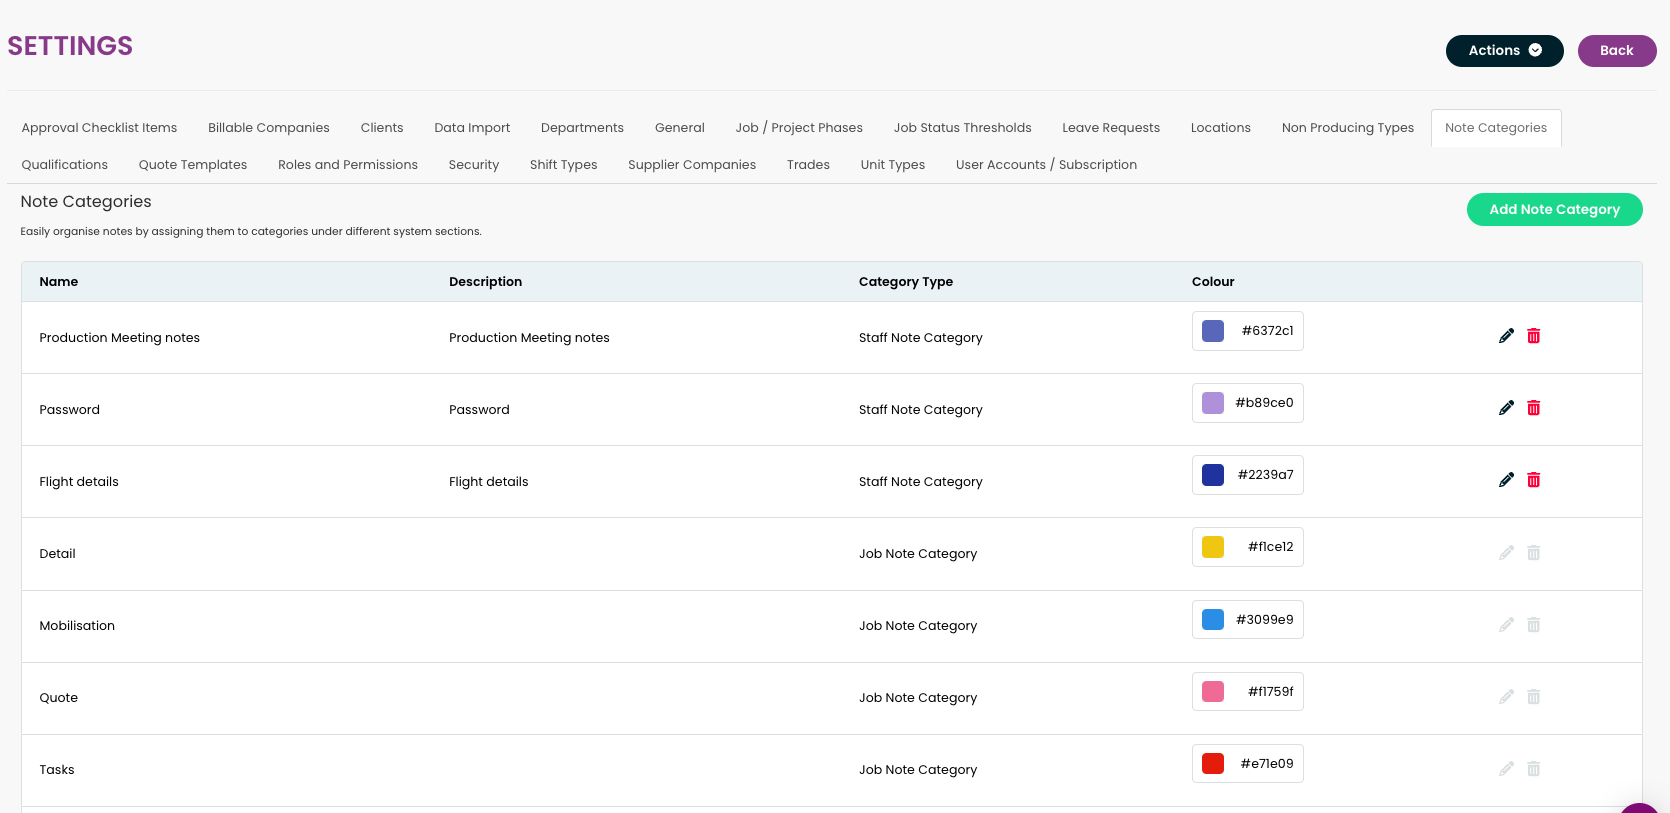Open the Shift Types tab
The width and height of the screenshot is (1670, 813).
coord(563,165)
